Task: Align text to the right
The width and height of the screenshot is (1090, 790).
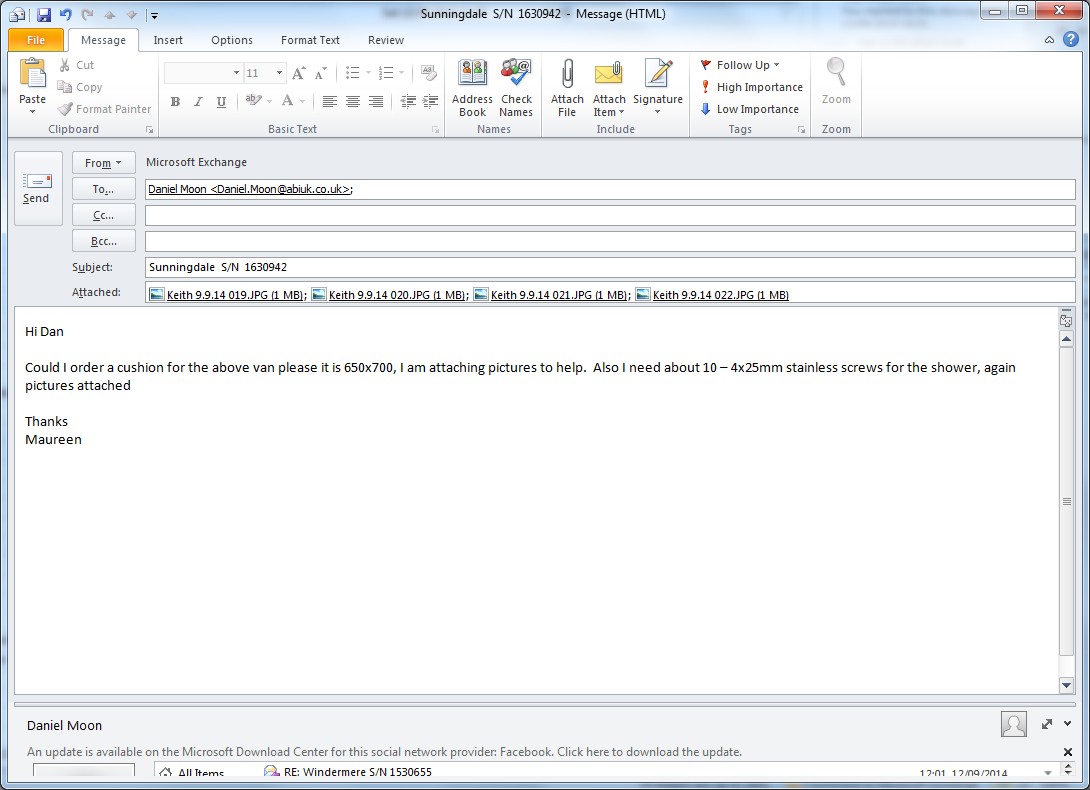Action: 375,102
